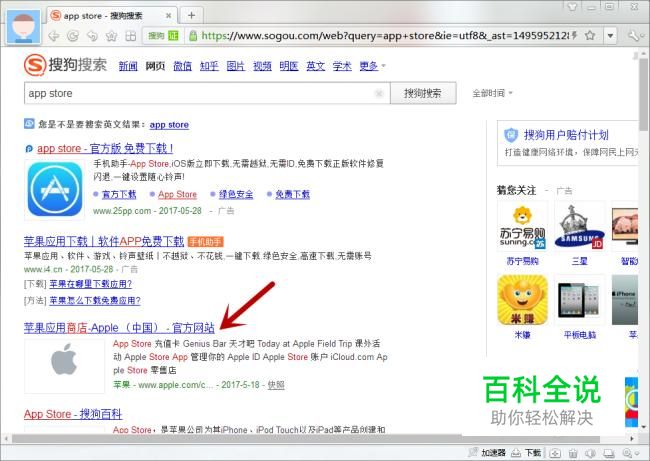The height and width of the screenshot is (461, 650).
Task: Open 下载 downloads in status bar
Action: tap(526, 453)
